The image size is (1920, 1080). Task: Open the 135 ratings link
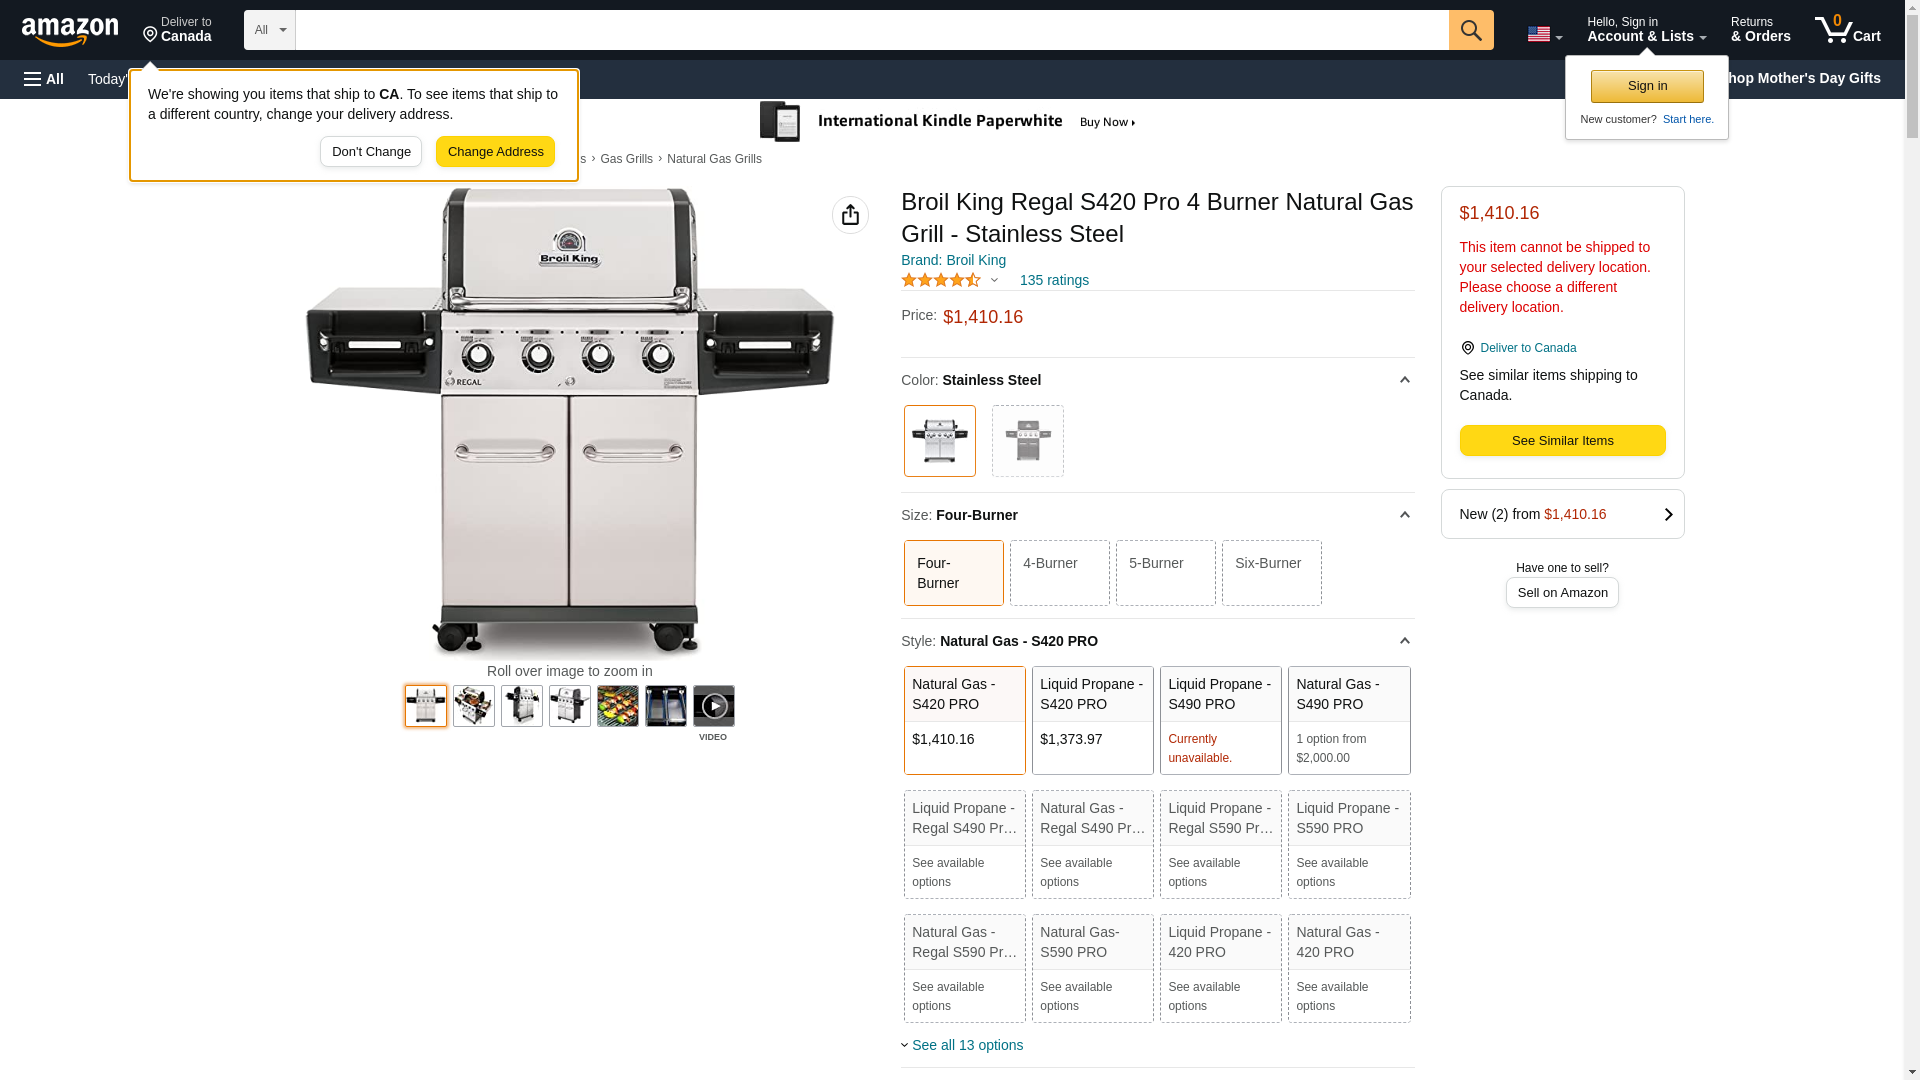pos(1054,281)
